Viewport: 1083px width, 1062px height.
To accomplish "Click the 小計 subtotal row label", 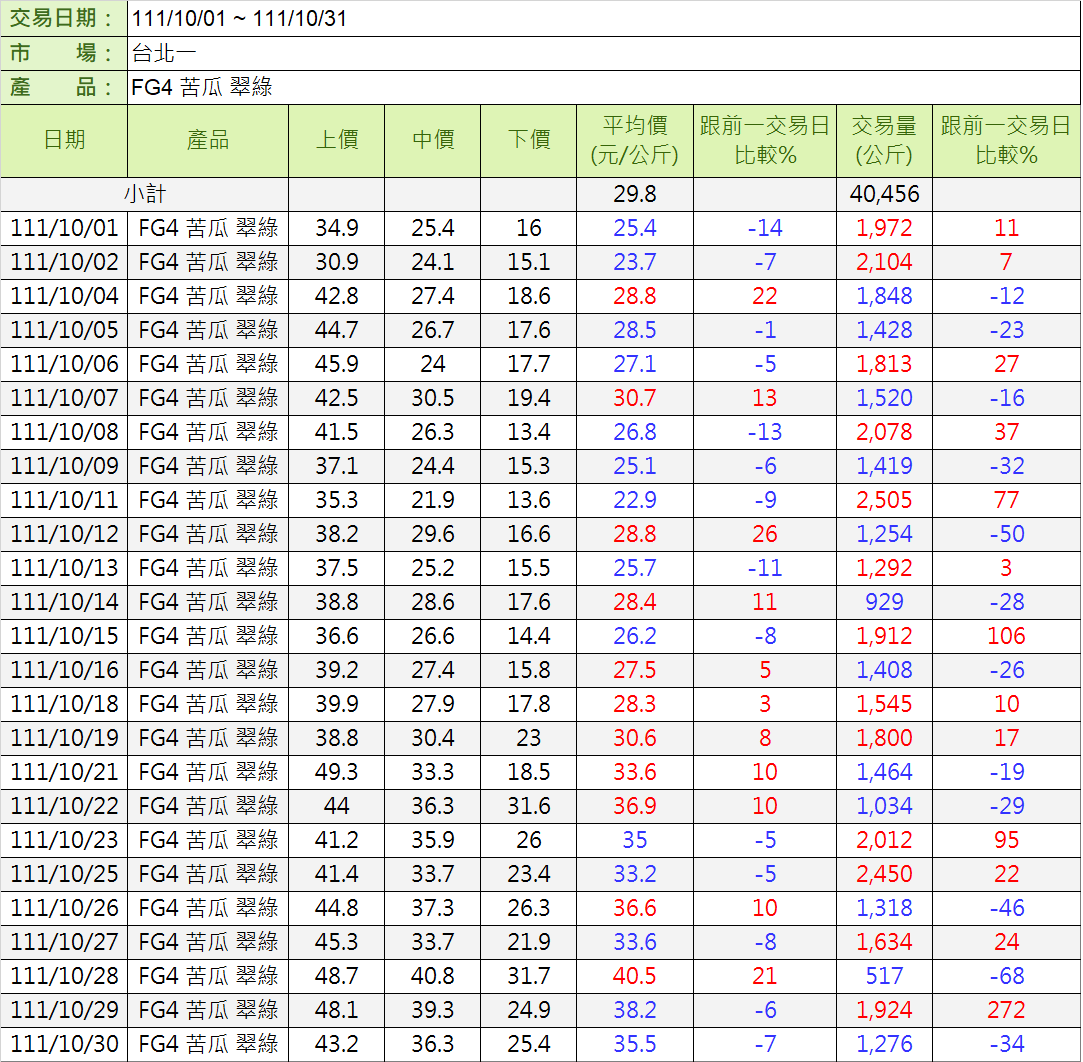I will coord(145,194).
